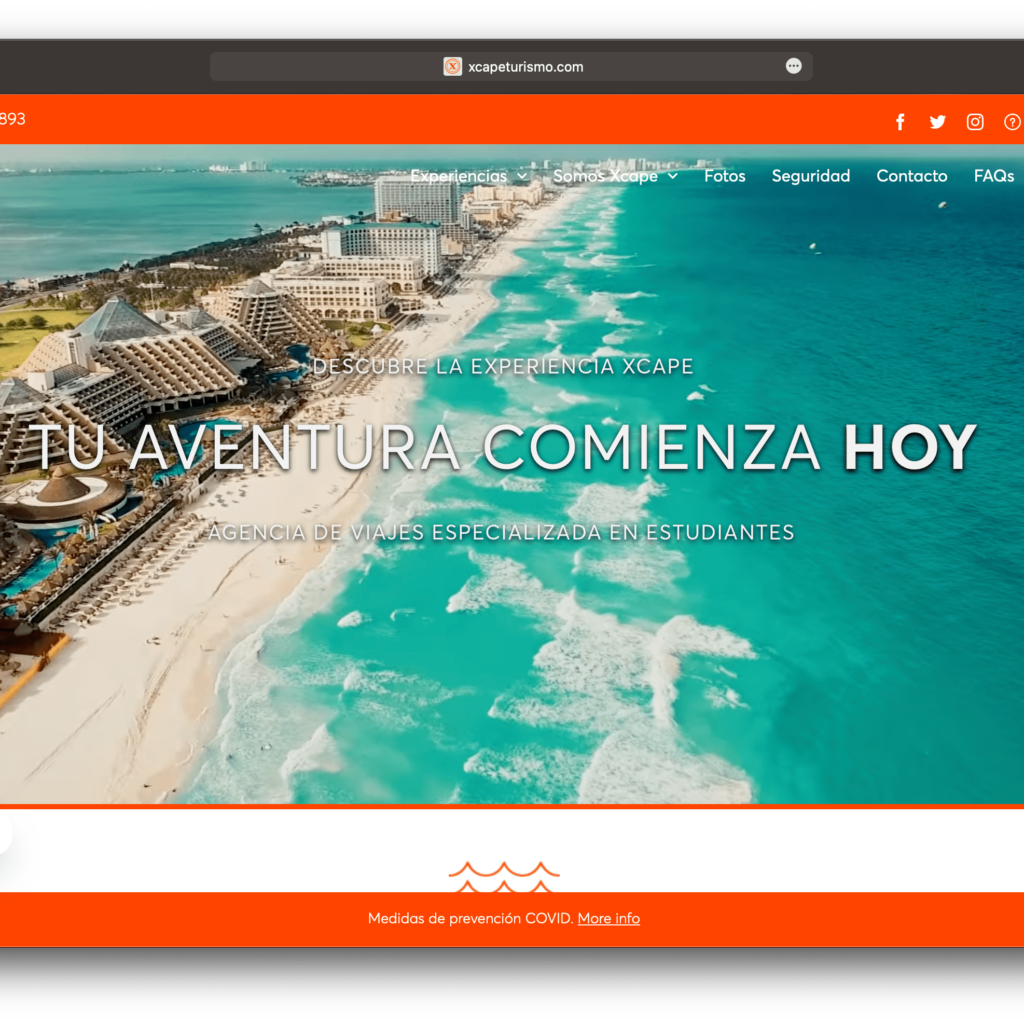The width and height of the screenshot is (1024, 1024).
Task: Open the FAQs page
Action: click(994, 176)
